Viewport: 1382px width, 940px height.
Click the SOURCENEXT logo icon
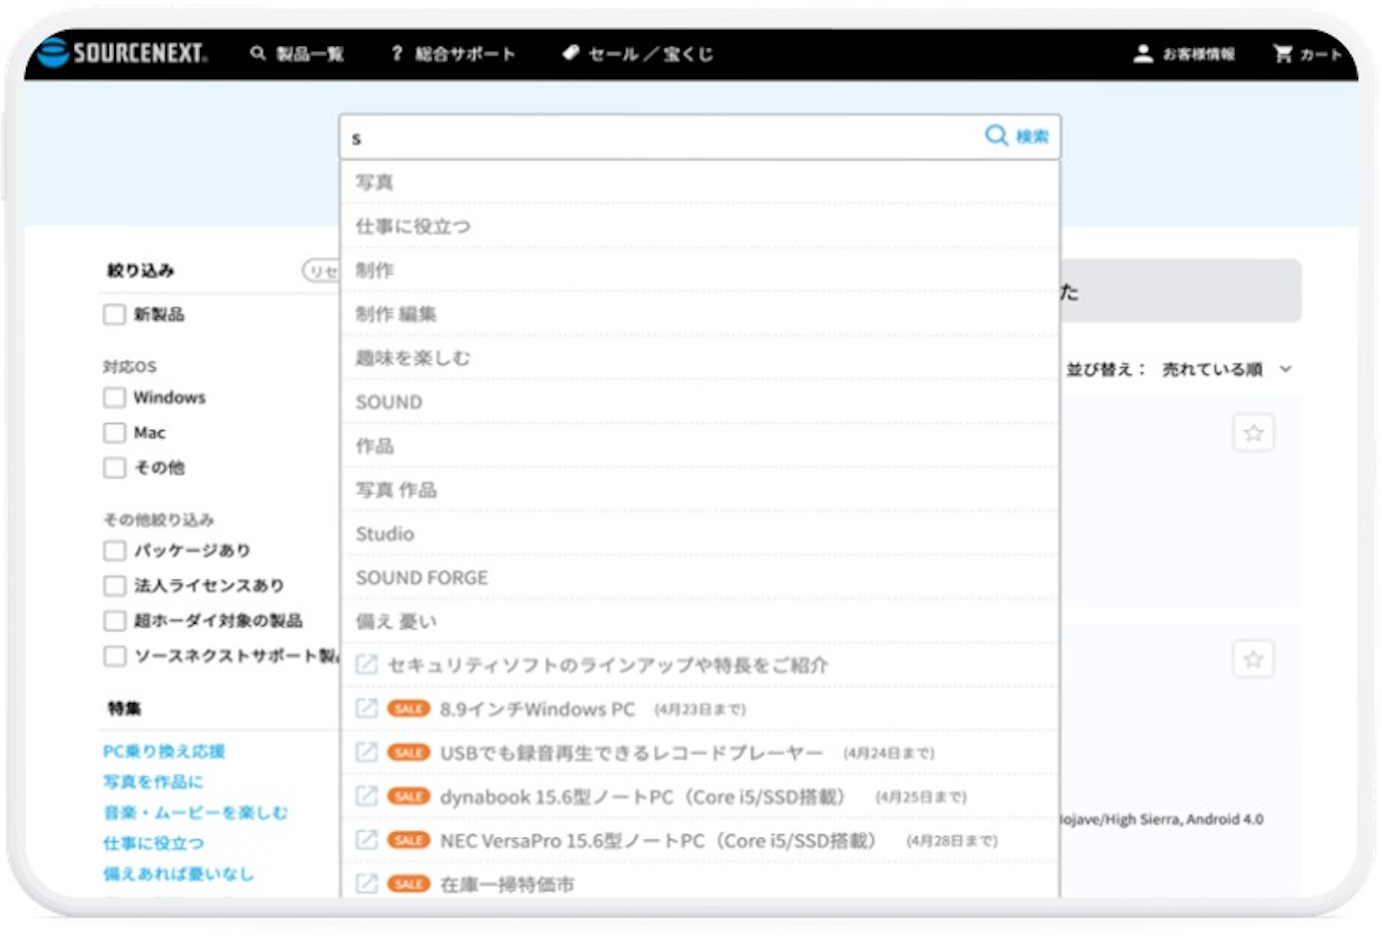coord(51,54)
